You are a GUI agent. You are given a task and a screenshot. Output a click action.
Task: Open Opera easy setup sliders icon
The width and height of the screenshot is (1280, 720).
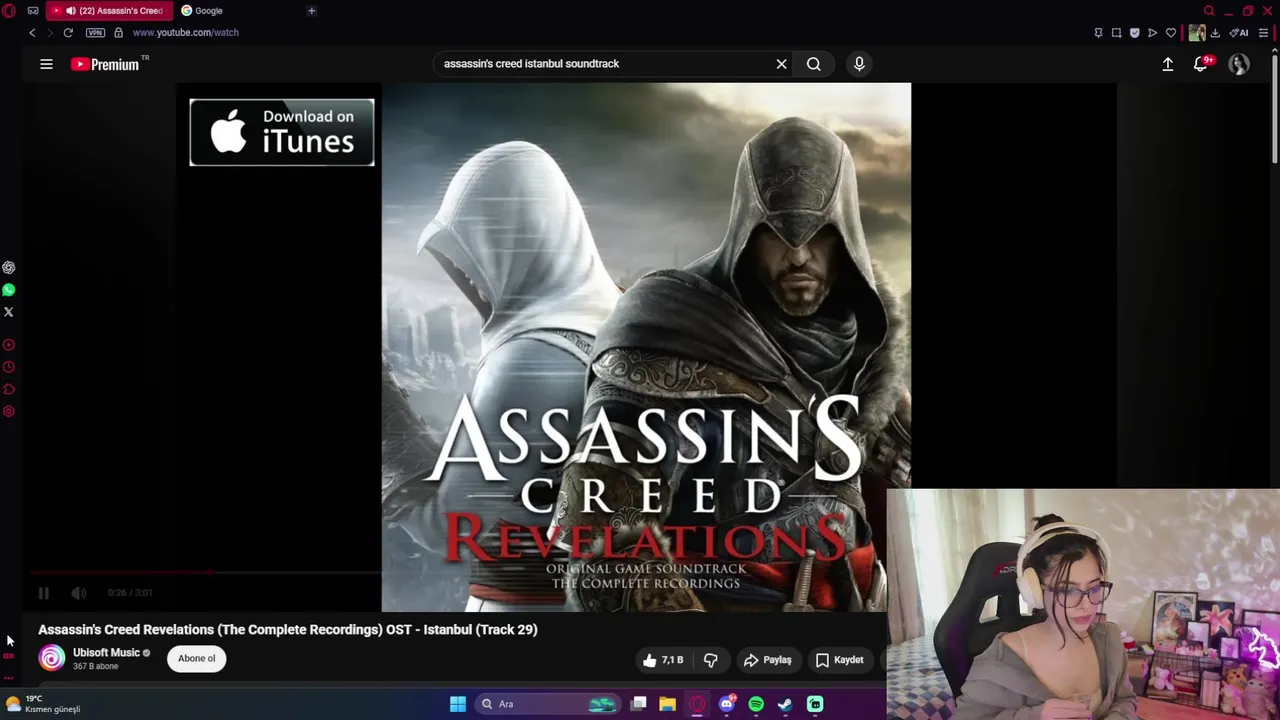(1263, 33)
